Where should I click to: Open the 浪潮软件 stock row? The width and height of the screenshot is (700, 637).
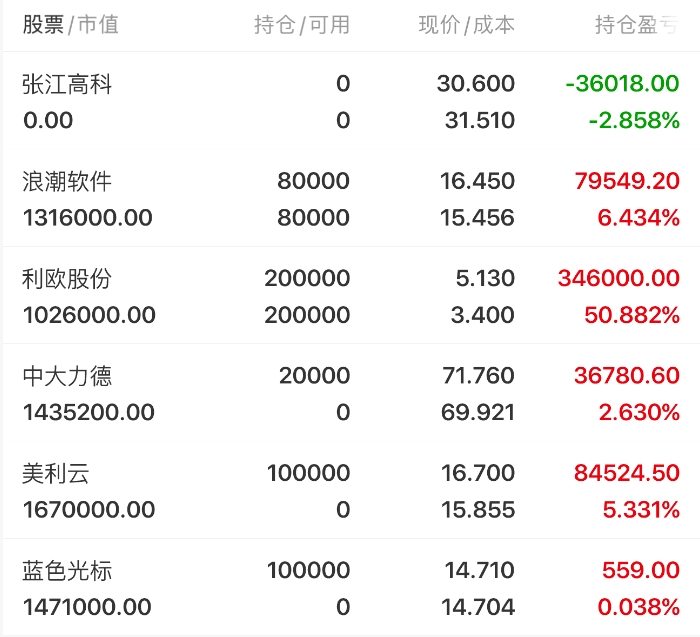(350, 199)
